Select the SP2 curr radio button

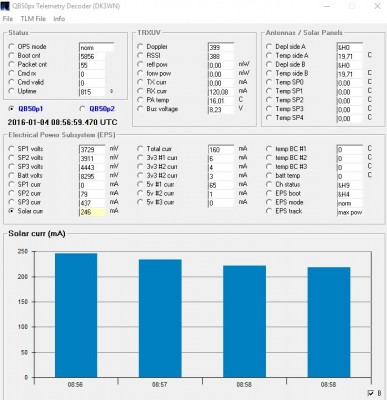click(x=12, y=193)
